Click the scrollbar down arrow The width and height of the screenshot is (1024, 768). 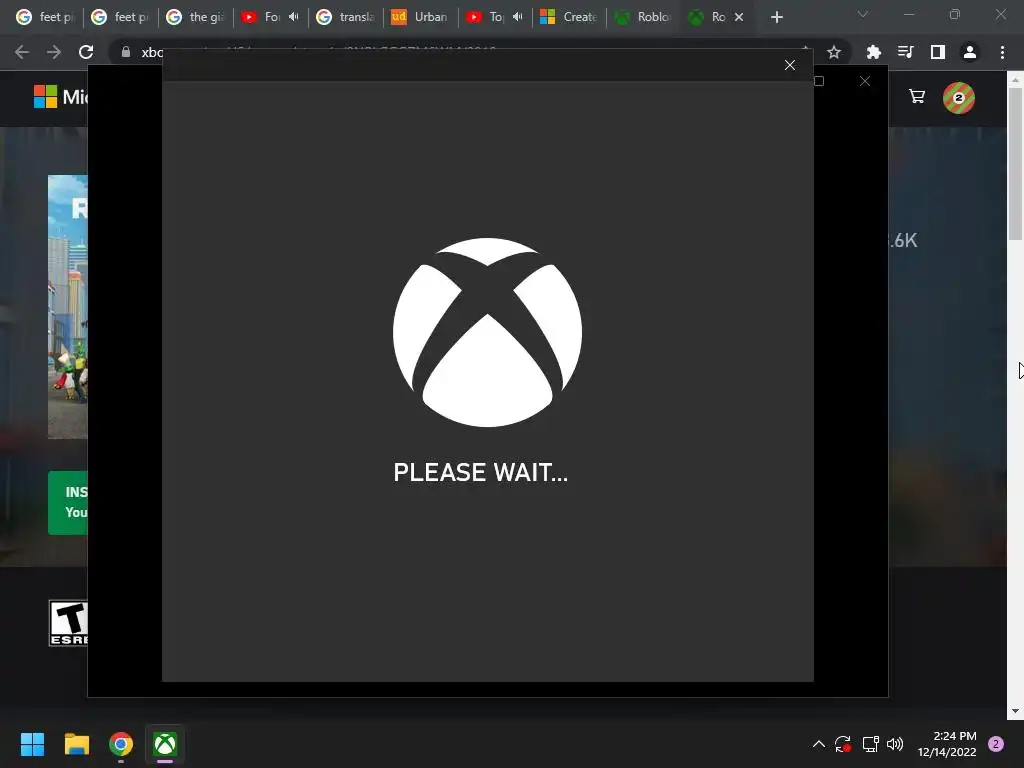coord(1015,711)
